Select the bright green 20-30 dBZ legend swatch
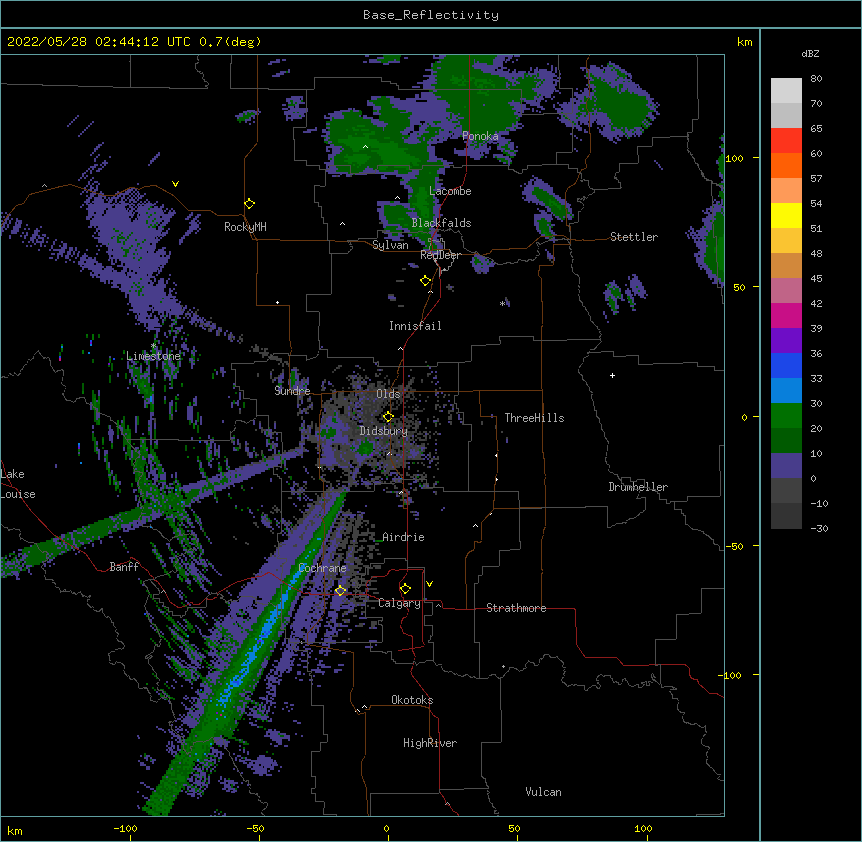This screenshot has height=842, width=862. [x=786, y=416]
